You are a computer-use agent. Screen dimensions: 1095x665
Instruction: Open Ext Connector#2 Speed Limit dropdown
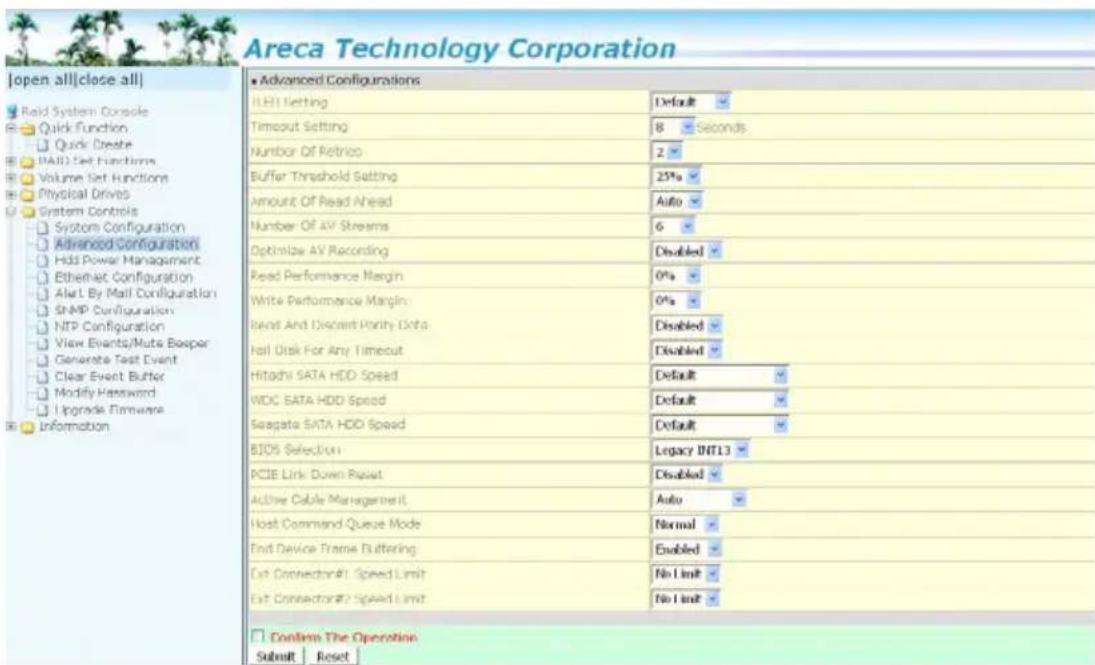[x=685, y=599]
